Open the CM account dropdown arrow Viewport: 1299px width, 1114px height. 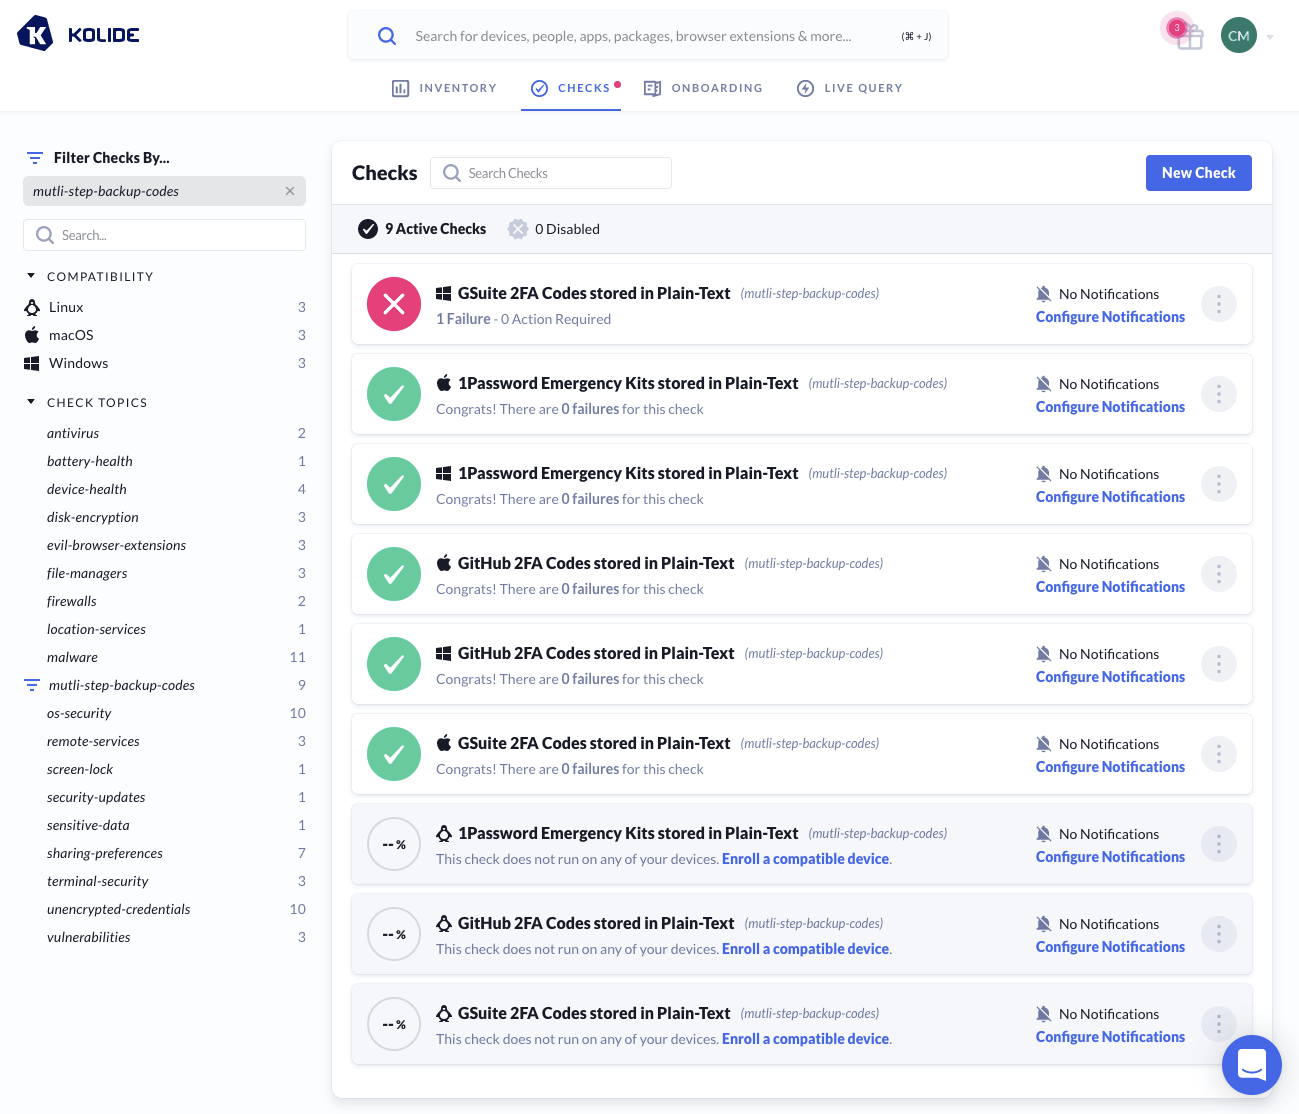click(1270, 37)
